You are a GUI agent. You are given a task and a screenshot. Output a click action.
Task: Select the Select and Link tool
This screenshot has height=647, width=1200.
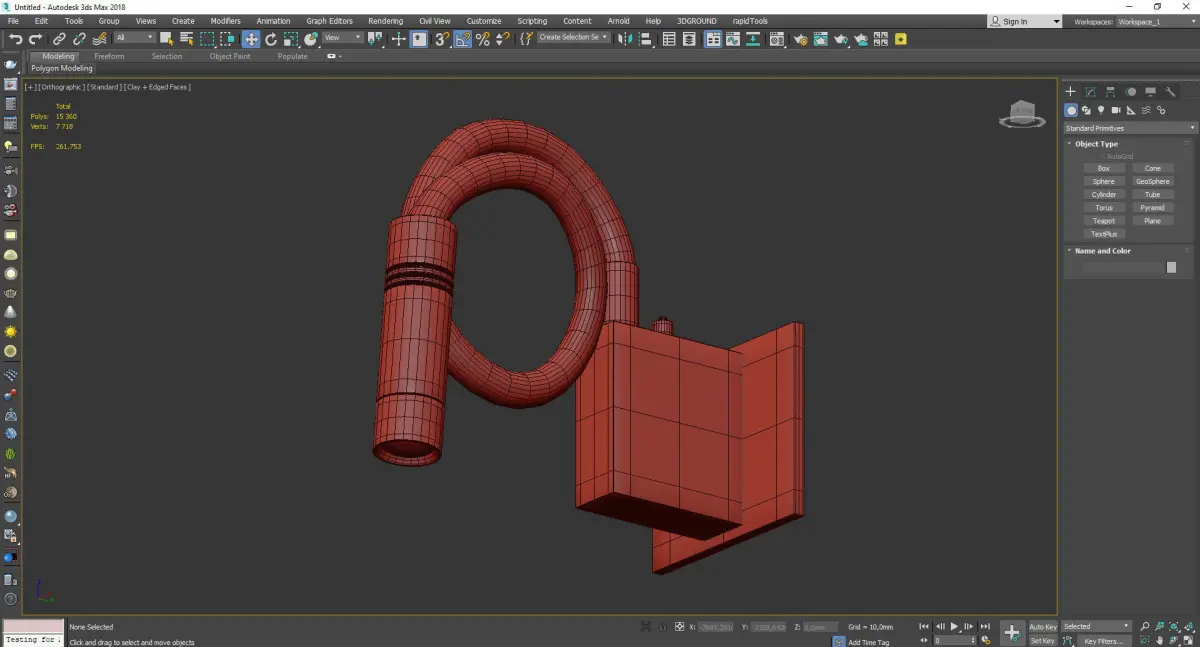point(59,39)
